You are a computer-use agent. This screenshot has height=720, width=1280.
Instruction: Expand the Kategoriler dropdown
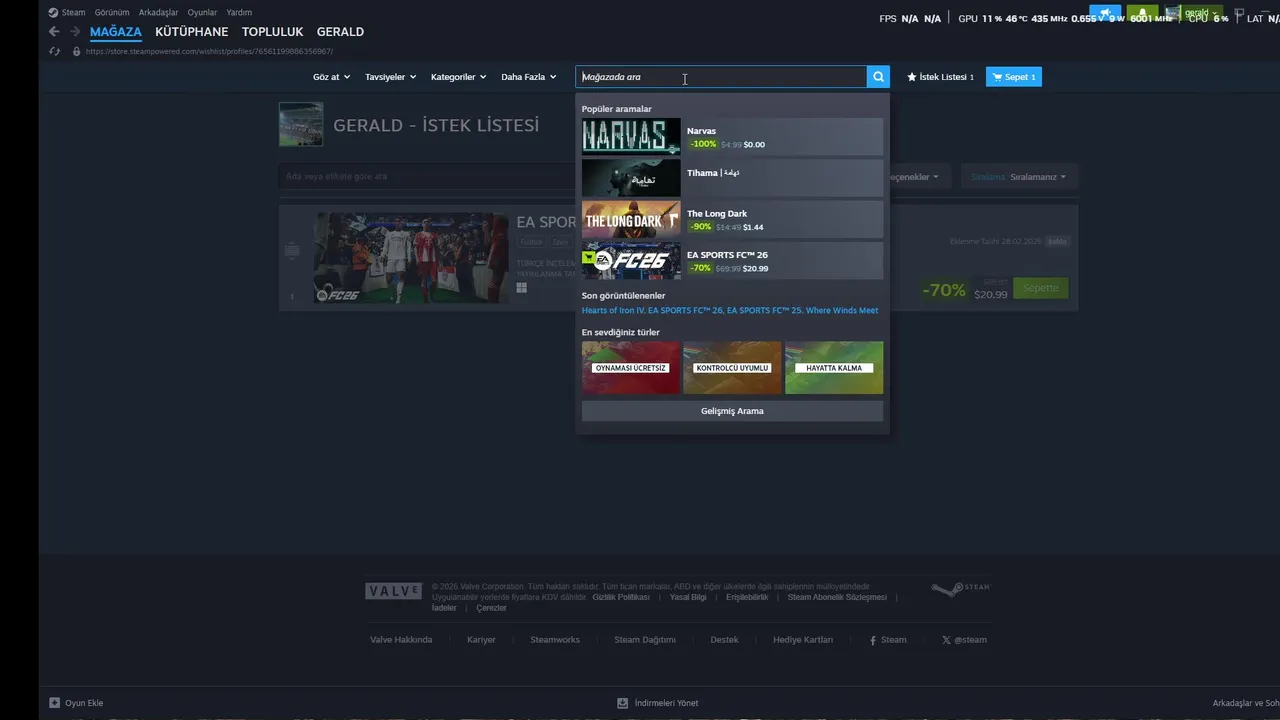[x=458, y=77]
